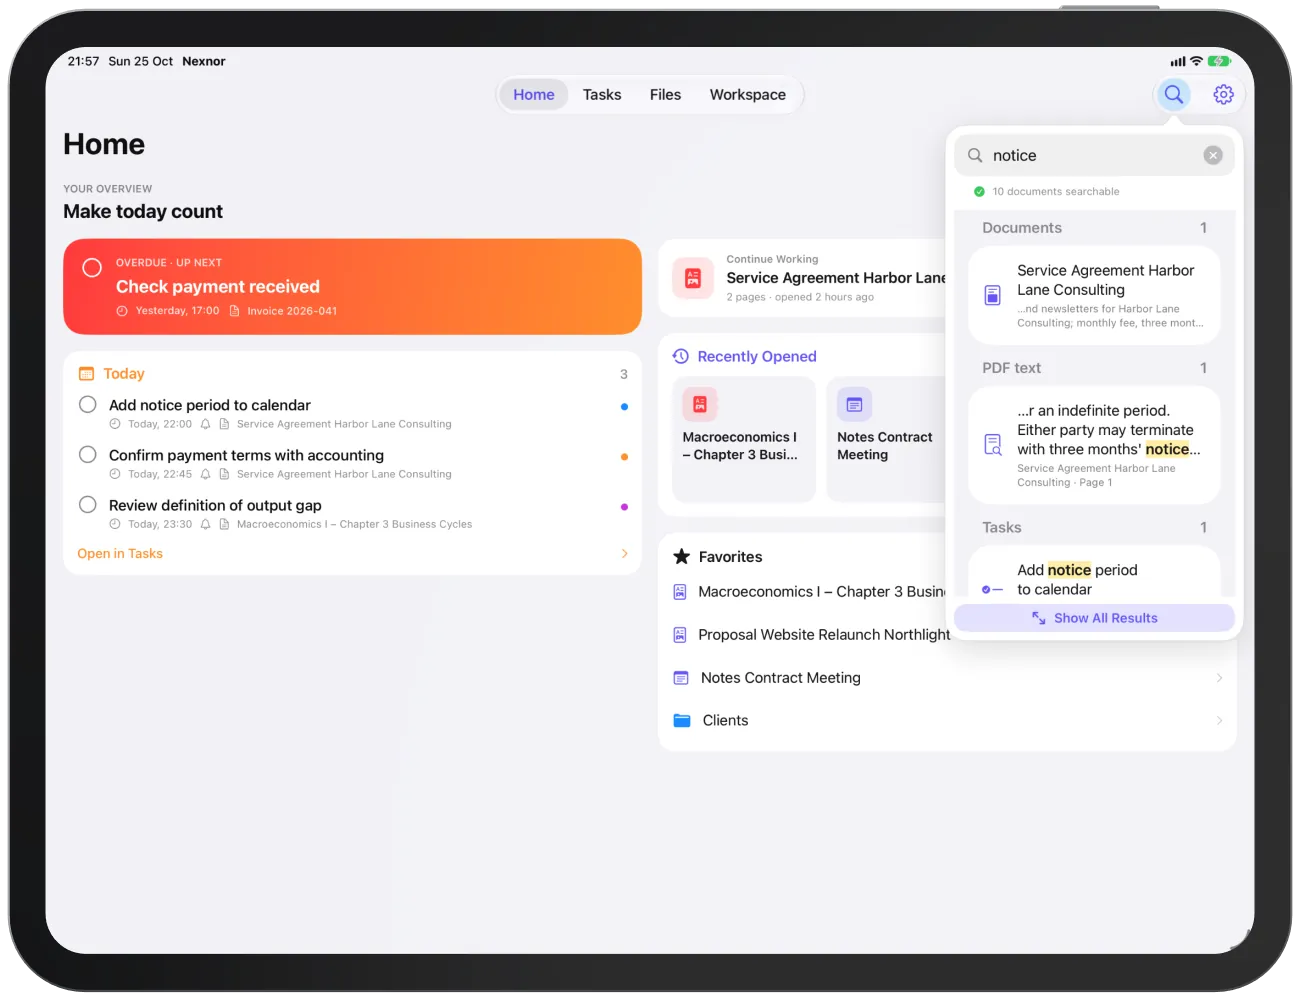Clear the search field with the x icon
Viewport: 1300px width, 998px height.
coord(1213,155)
